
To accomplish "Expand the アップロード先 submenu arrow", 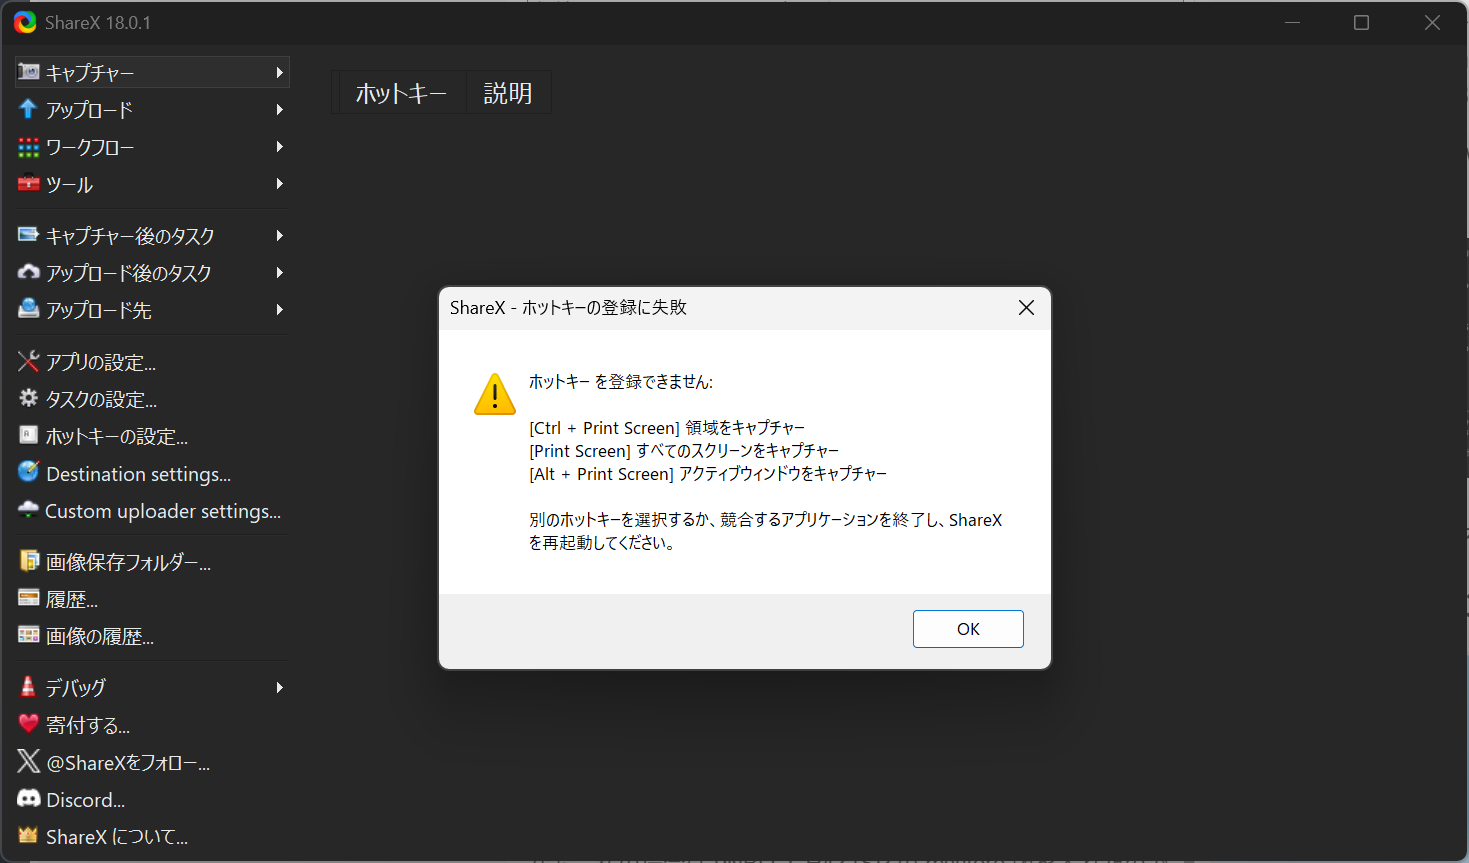I will (280, 310).
